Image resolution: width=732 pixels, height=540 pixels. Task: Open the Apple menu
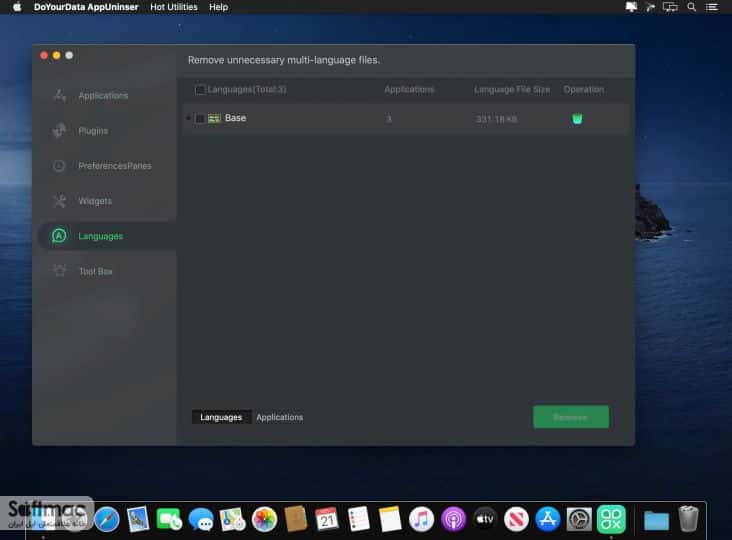pos(17,7)
